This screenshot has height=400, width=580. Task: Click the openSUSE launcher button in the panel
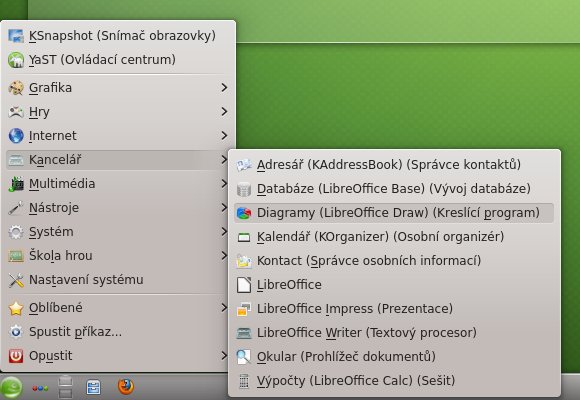point(11,387)
